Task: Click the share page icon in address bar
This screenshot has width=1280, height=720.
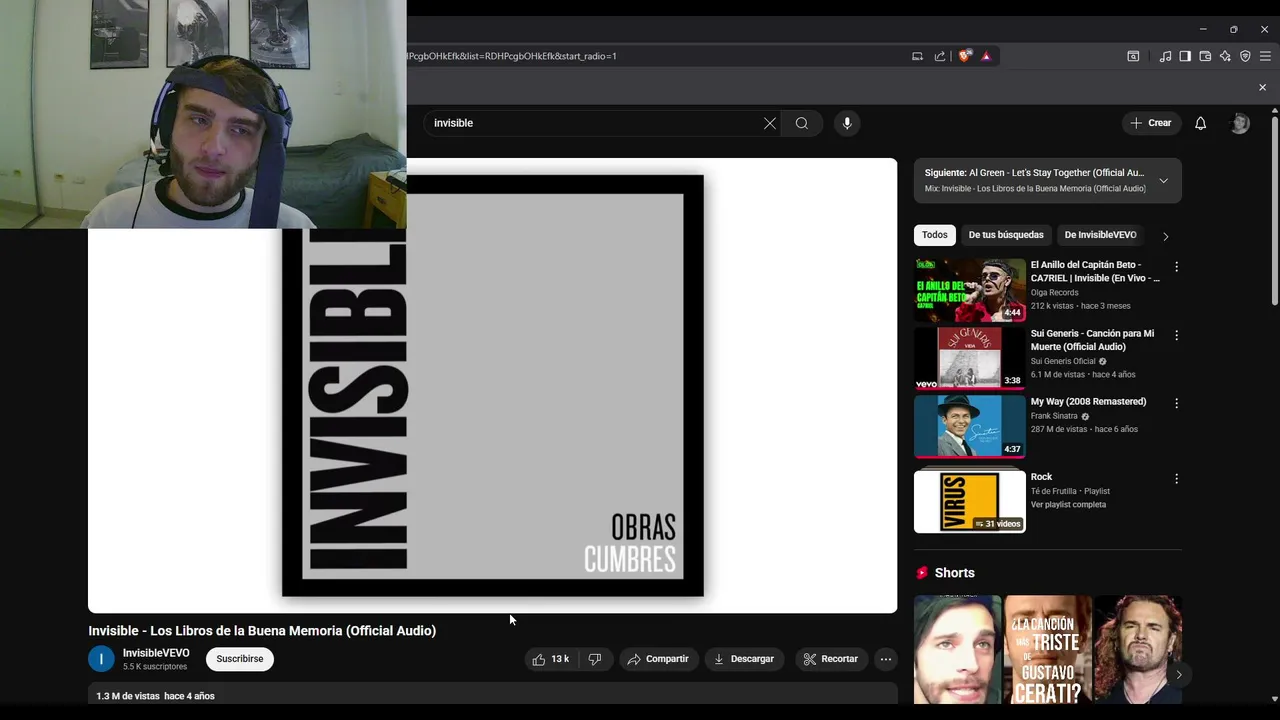Action: tap(940, 56)
